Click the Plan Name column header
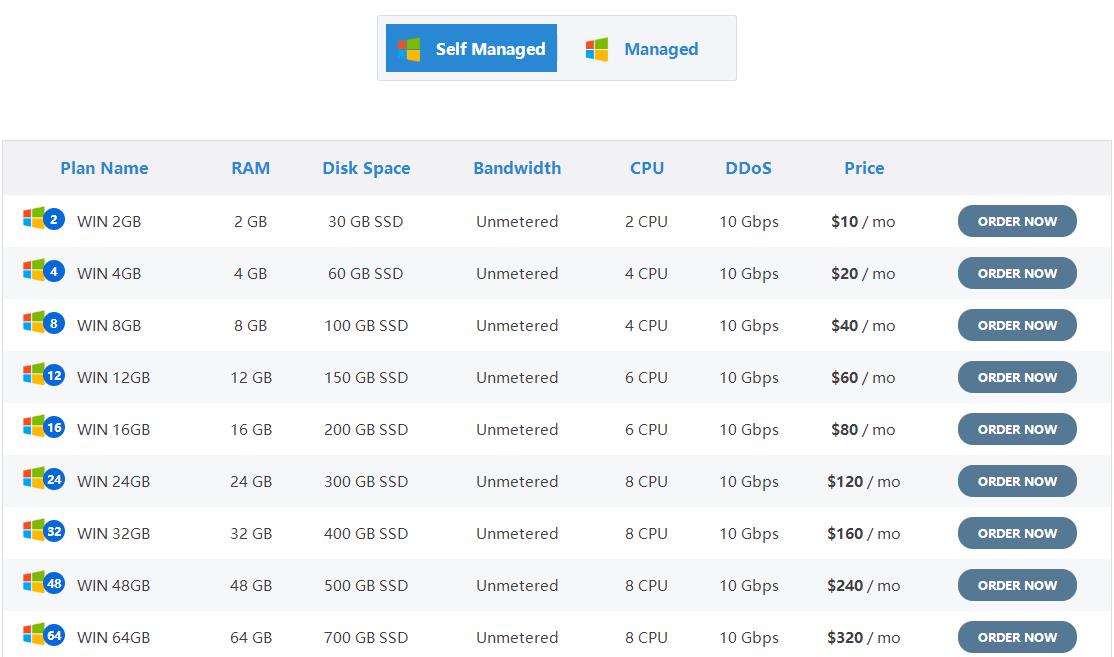This screenshot has width=1114, height=657. [104, 168]
